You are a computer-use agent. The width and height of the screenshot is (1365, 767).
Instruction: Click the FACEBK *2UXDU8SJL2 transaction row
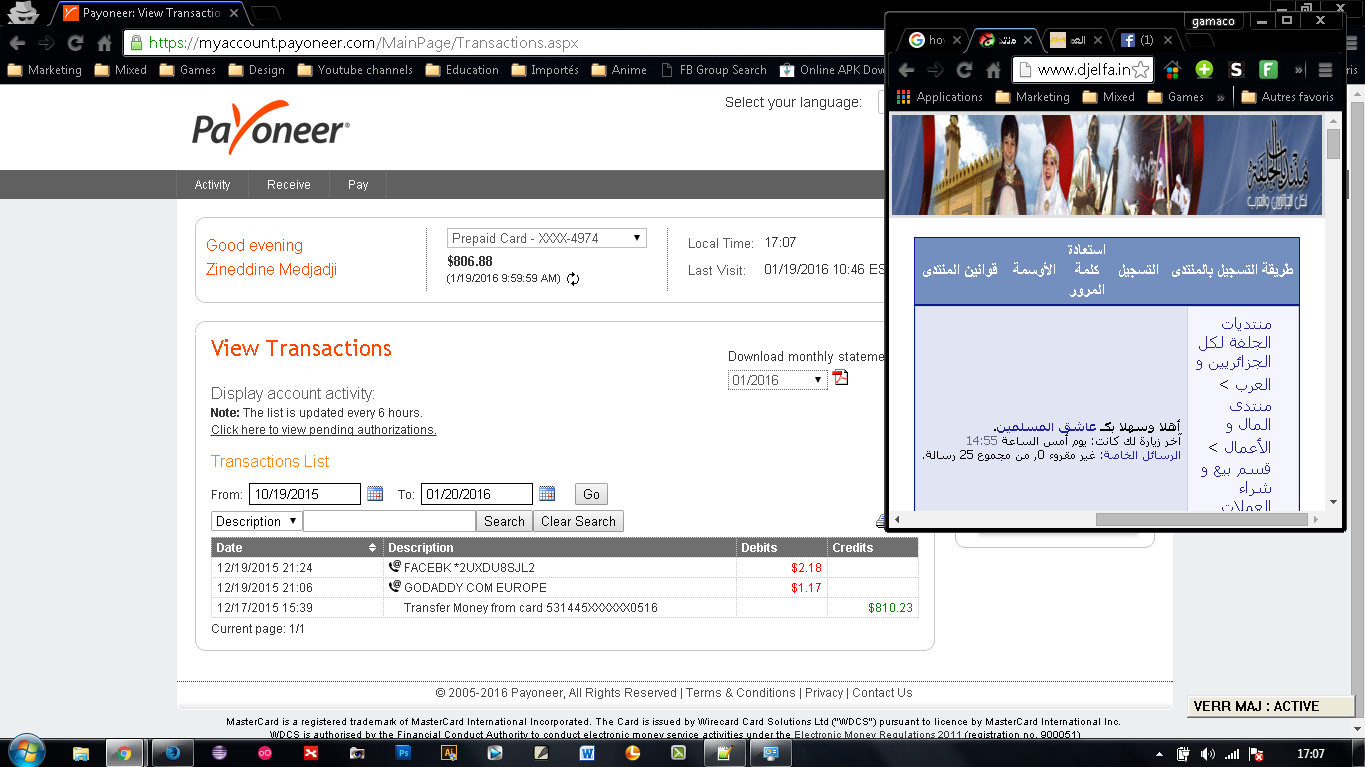click(564, 567)
